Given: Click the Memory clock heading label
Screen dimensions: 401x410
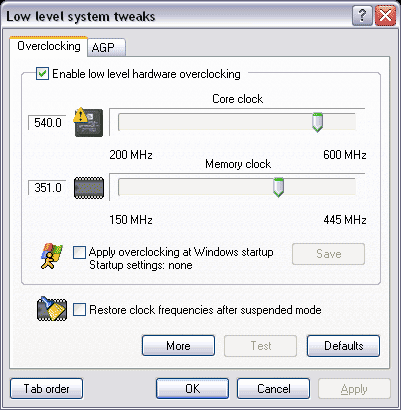Looking at the screenshot, I should click(x=238, y=164).
